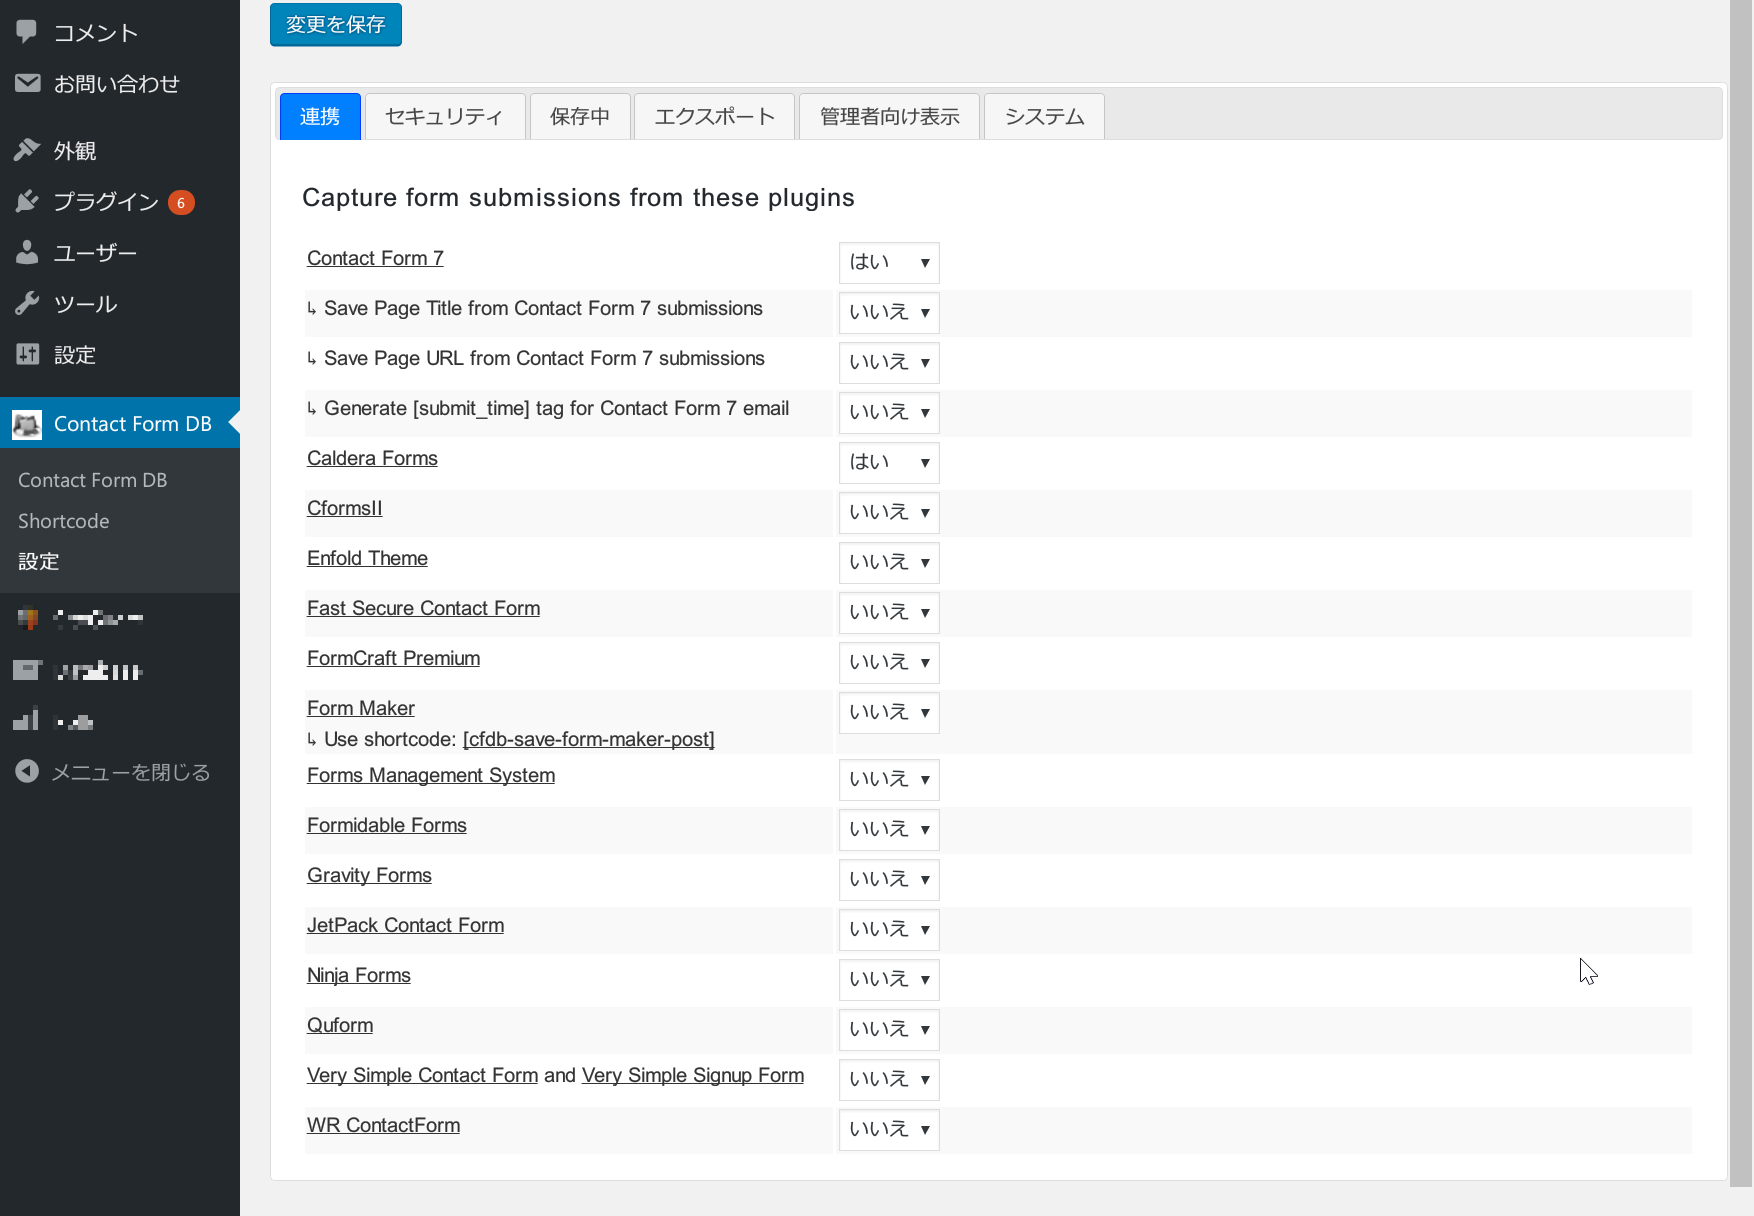Open Gravity Forms dropdown
Screen dimensions: 1754x1216
(x=889, y=879)
